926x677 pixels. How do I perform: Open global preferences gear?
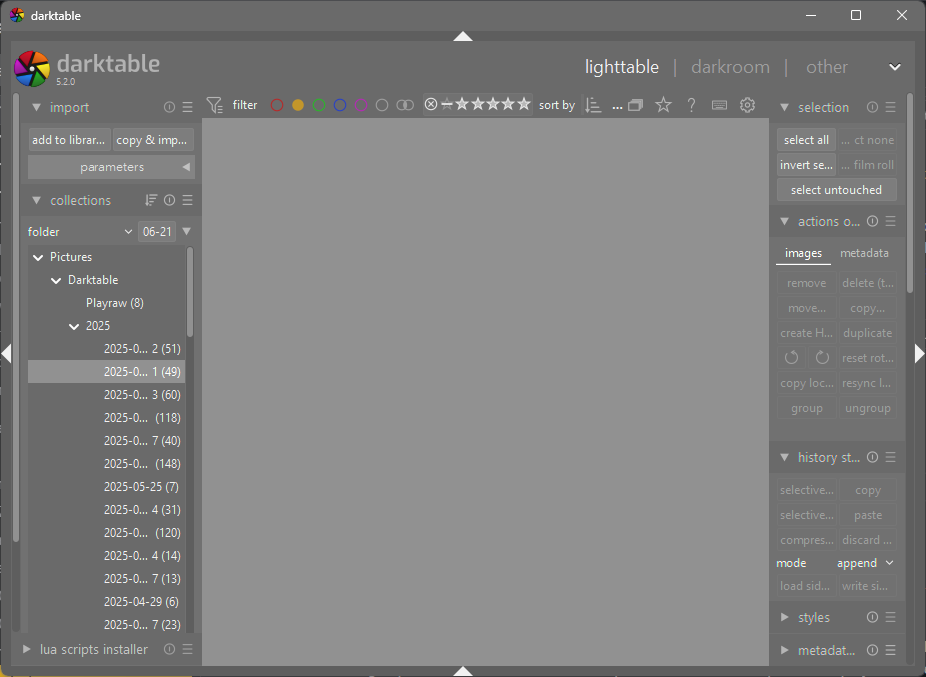click(x=748, y=105)
